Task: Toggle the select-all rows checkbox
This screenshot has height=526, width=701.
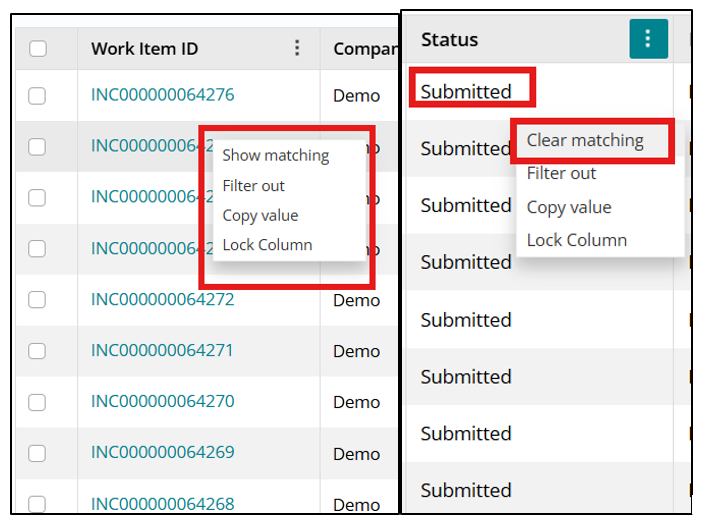Action: [x=38, y=48]
